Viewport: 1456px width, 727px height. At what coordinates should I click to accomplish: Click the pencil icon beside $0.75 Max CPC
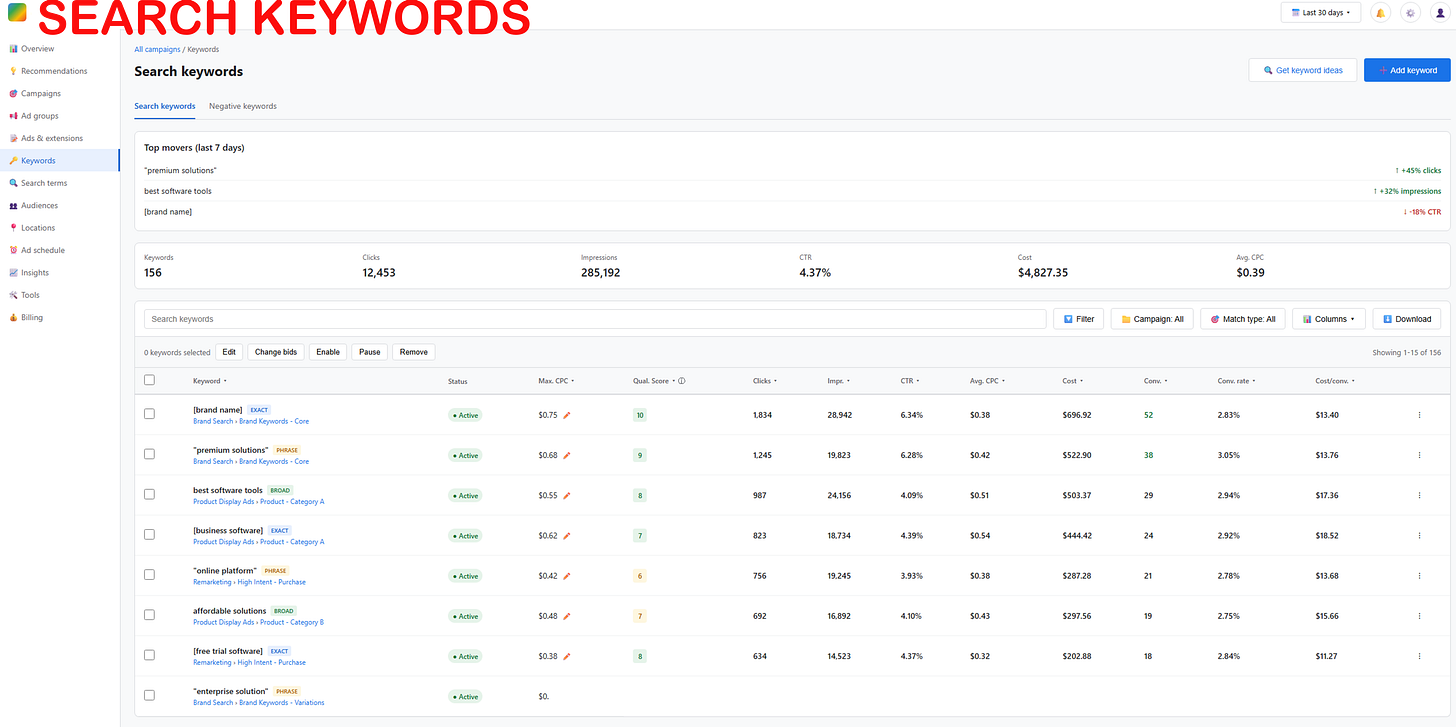tap(567, 415)
